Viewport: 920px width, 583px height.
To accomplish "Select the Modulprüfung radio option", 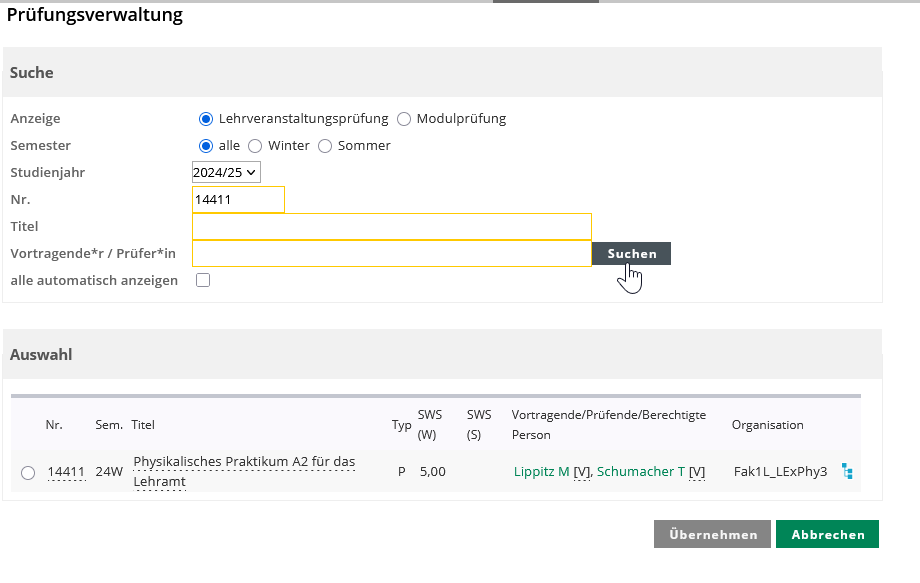I will 404,119.
